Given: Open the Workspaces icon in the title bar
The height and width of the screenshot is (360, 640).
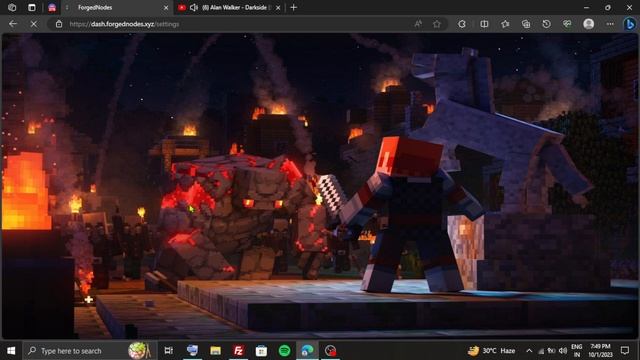Looking at the screenshot, I should click(x=12, y=7).
